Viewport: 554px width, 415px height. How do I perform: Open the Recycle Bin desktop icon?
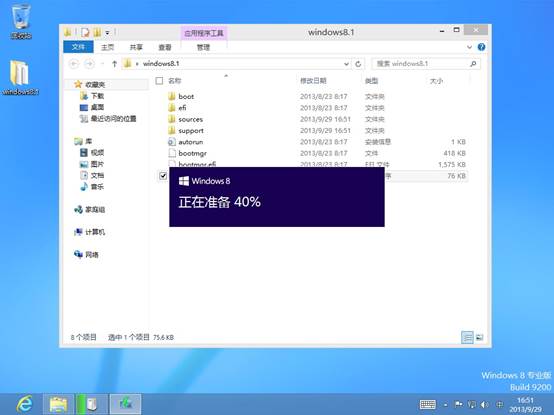[x=21, y=22]
